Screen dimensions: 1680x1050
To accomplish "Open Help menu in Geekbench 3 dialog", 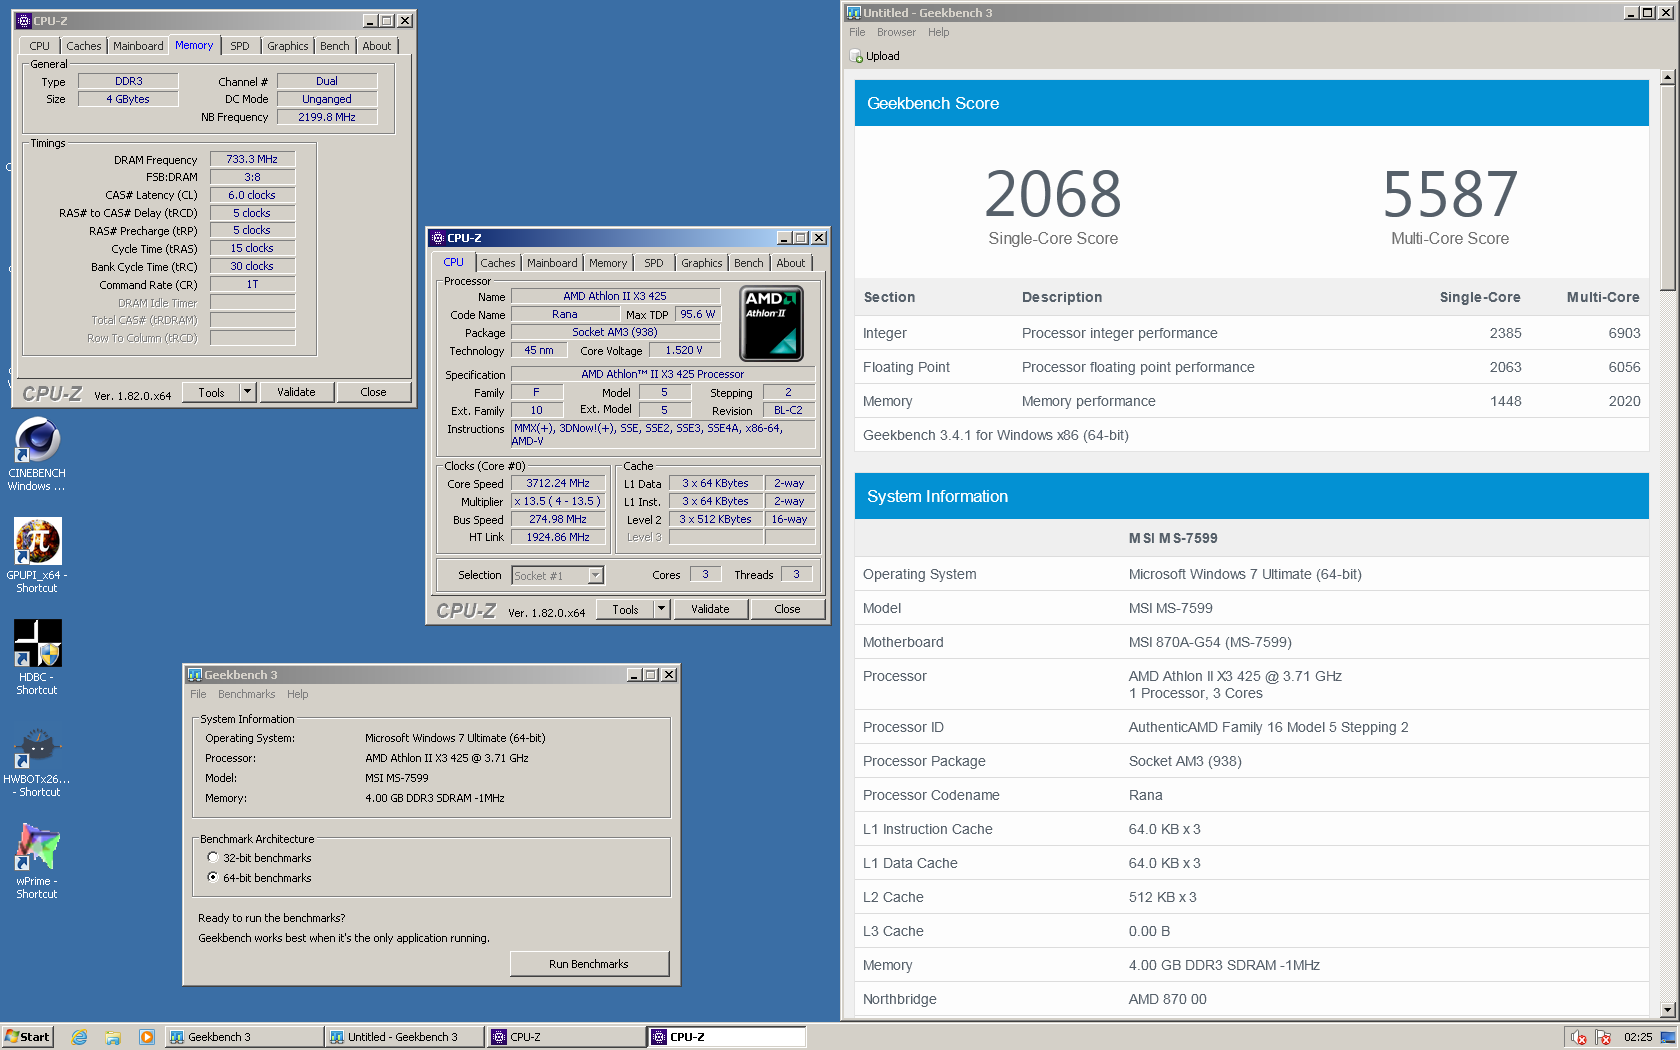I will tap(298, 694).
